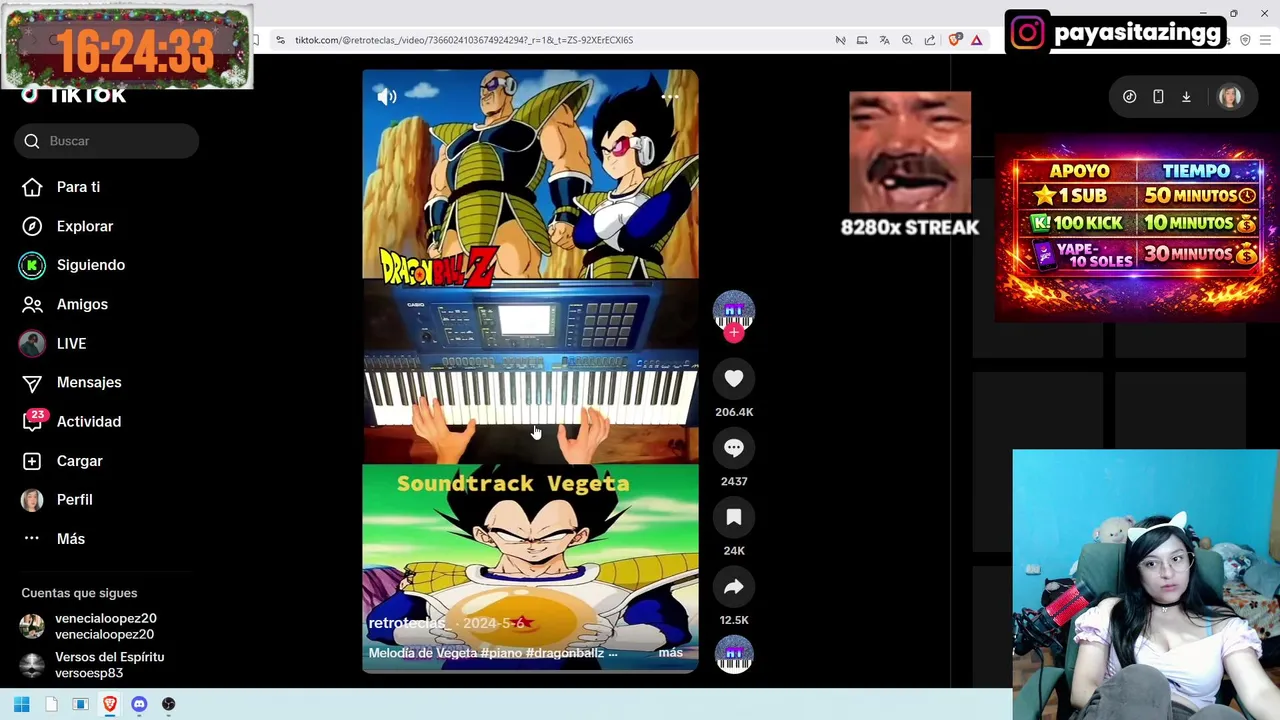Follow retroteclas with the red plus button
This screenshot has width=1280, height=720.
pyautogui.click(x=734, y=333)
